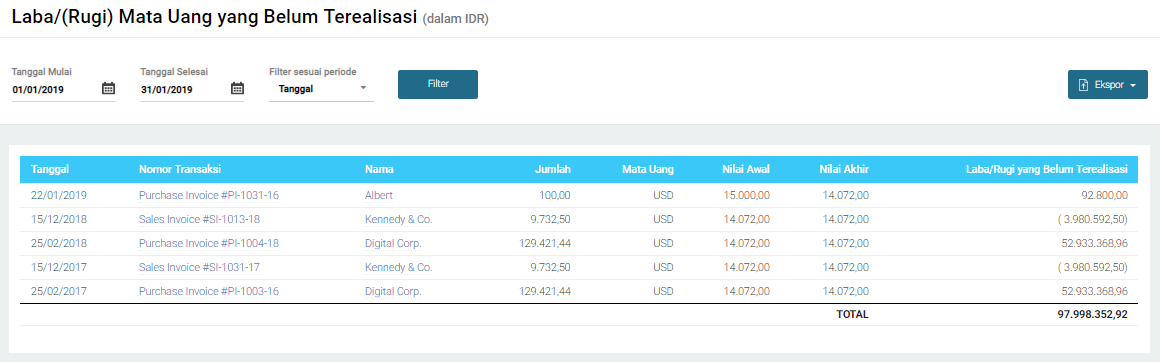Click the Tanggal column header

[50, 170]
